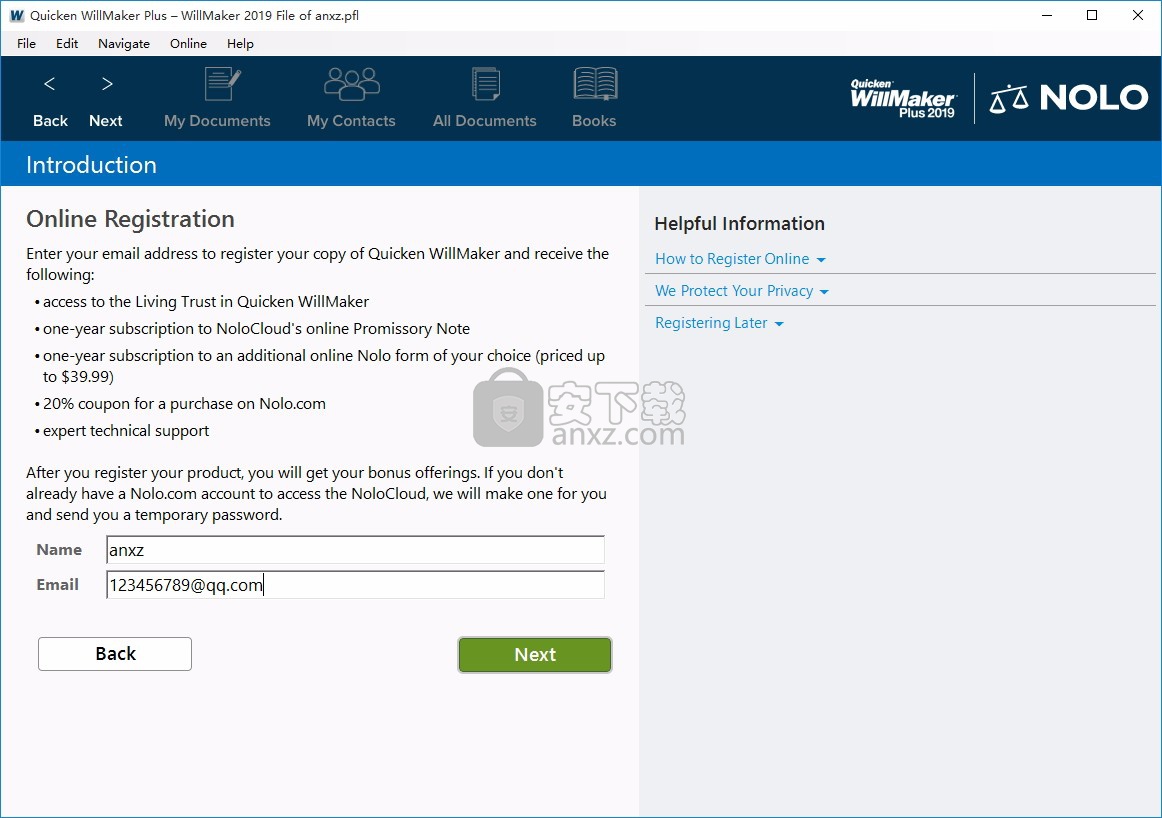Open the Edit menu
The image size is (1162, 818).
[x=67, y=44]
